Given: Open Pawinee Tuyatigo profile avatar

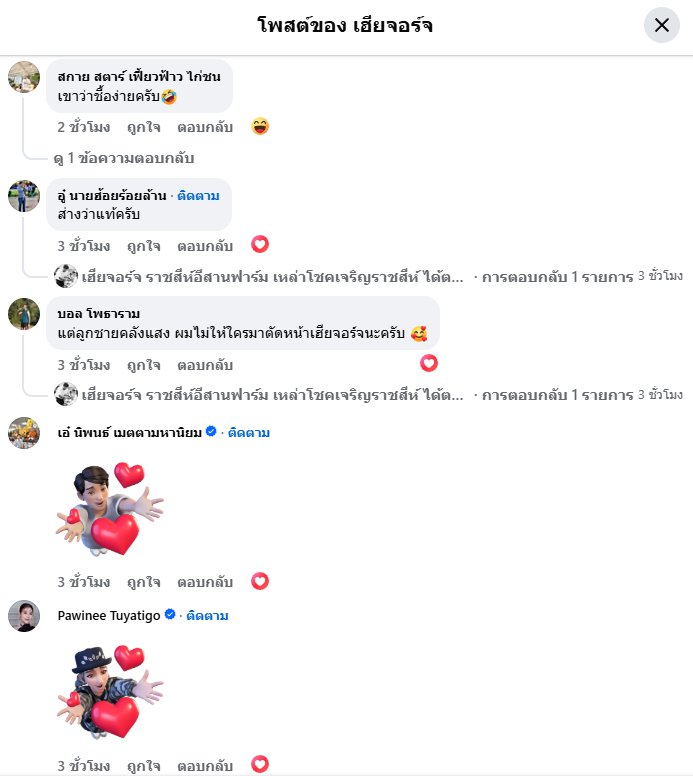Looking at the screenshot, I should [x=24, y=616].
